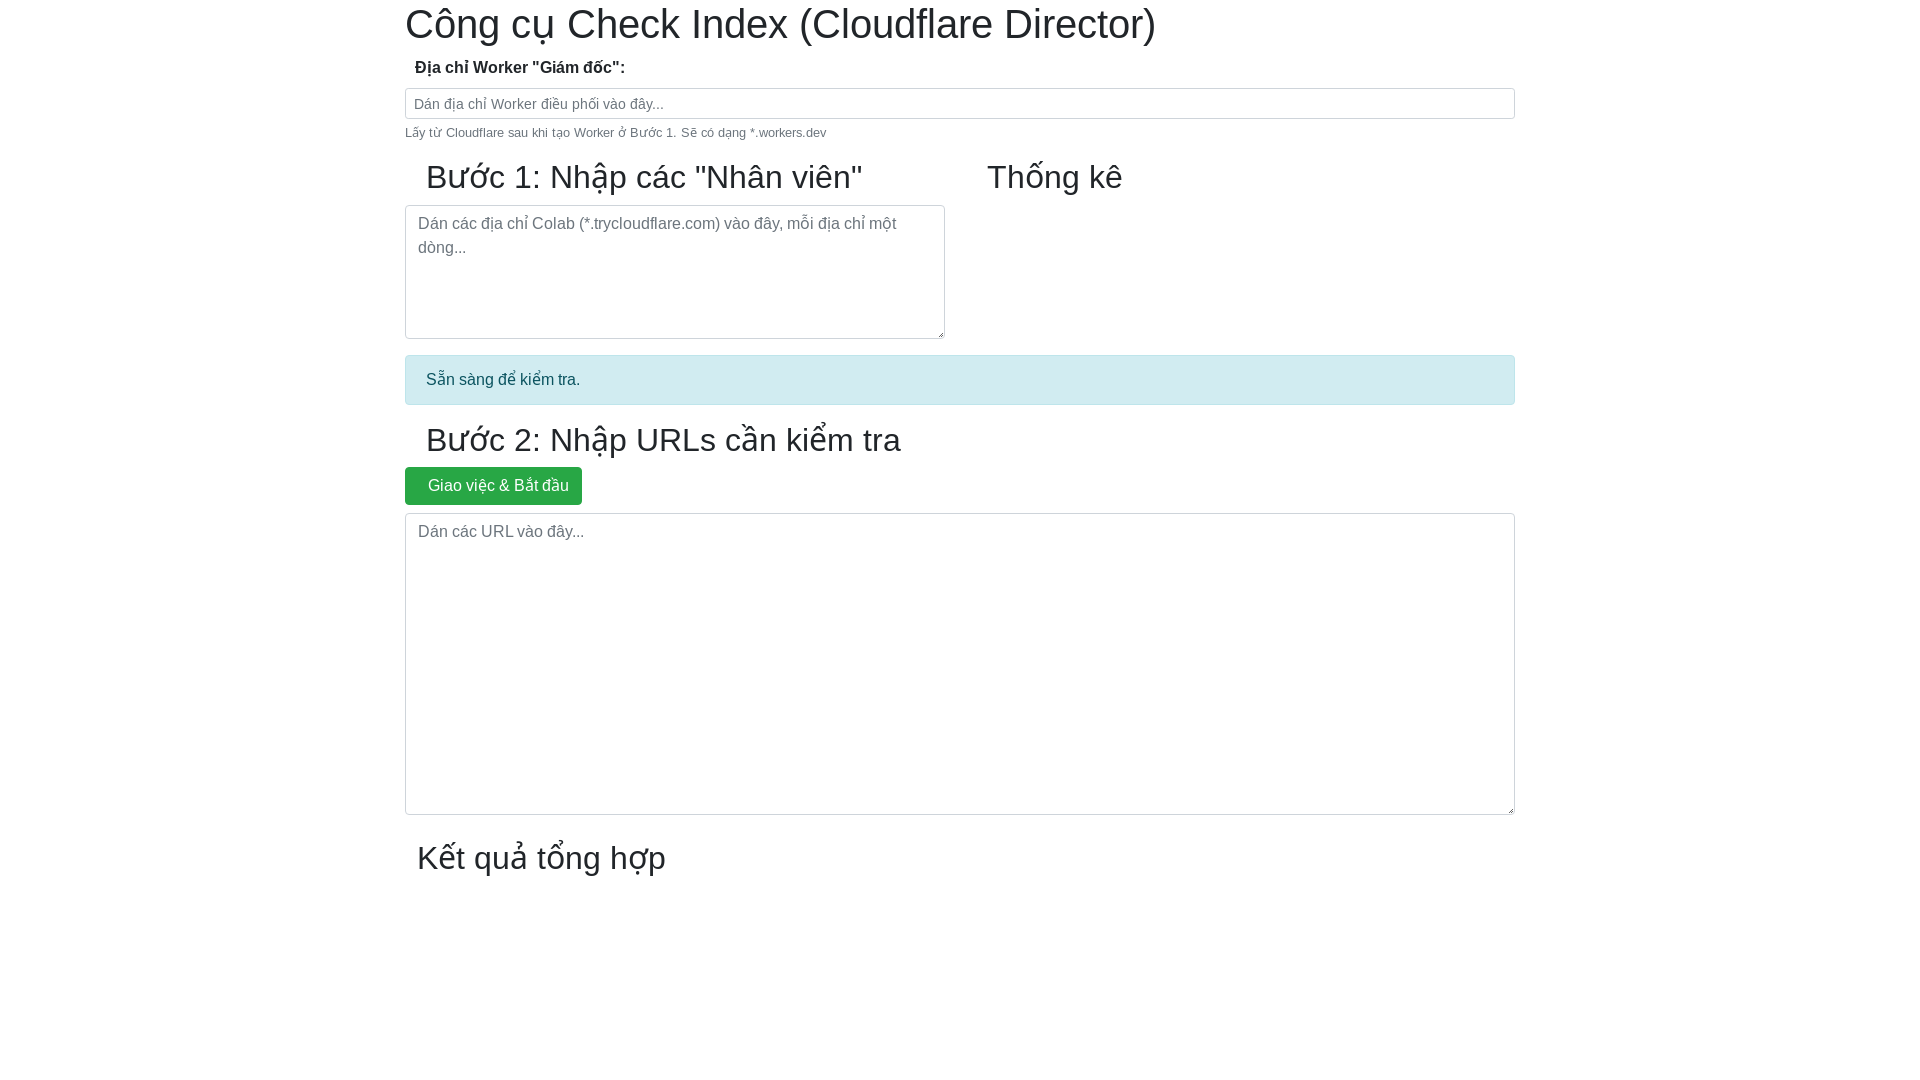The image size is (1920, 1080).
Task: Click the "Giao việc & Bắt đầu" button
Action: (x=493, y=486)
